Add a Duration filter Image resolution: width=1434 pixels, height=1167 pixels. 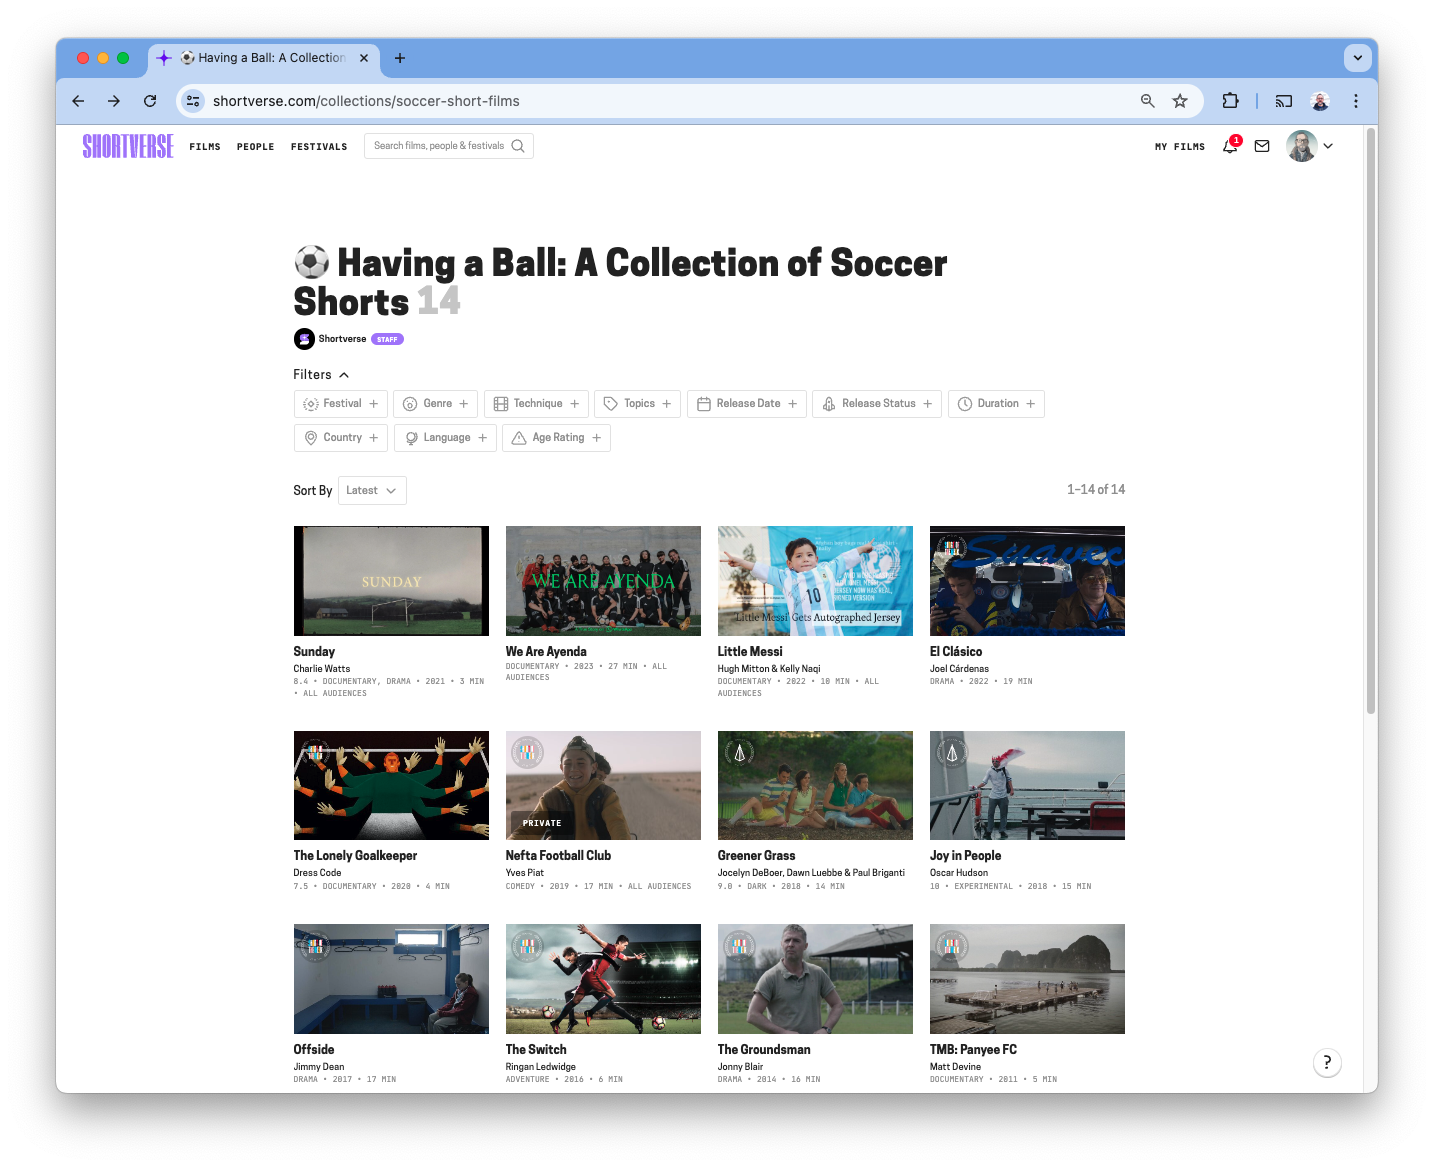(995, 404)
